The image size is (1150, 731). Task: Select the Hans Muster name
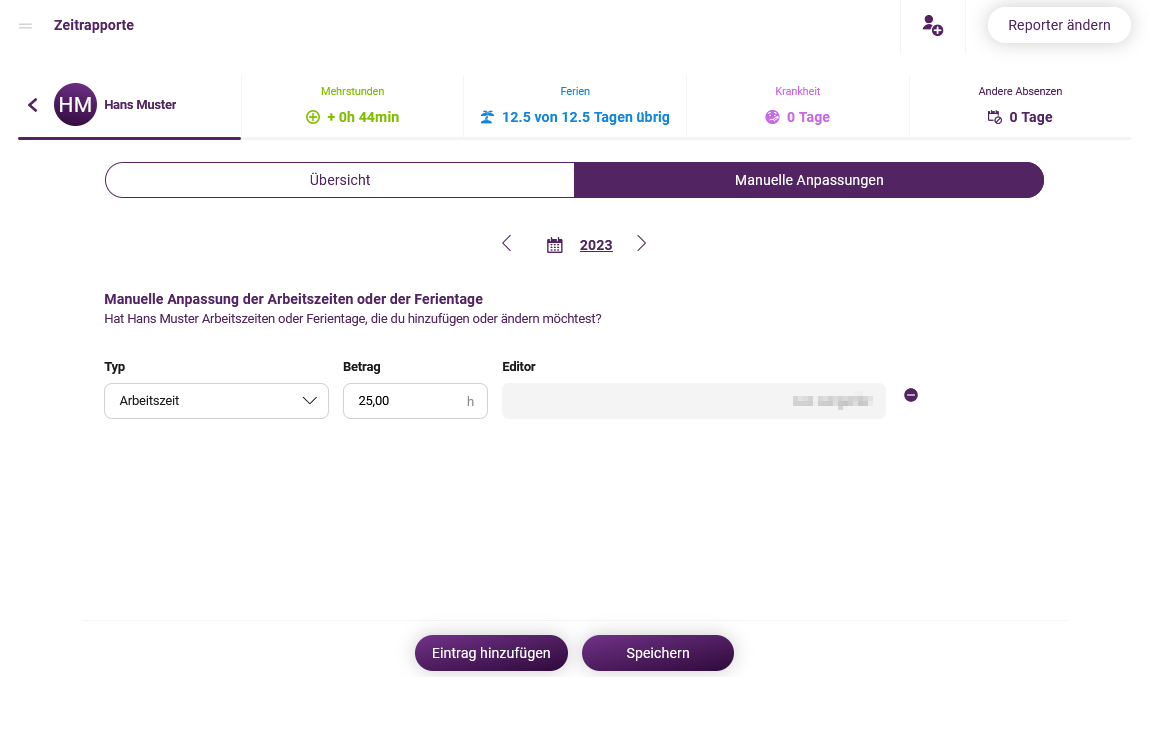[140, 105]
